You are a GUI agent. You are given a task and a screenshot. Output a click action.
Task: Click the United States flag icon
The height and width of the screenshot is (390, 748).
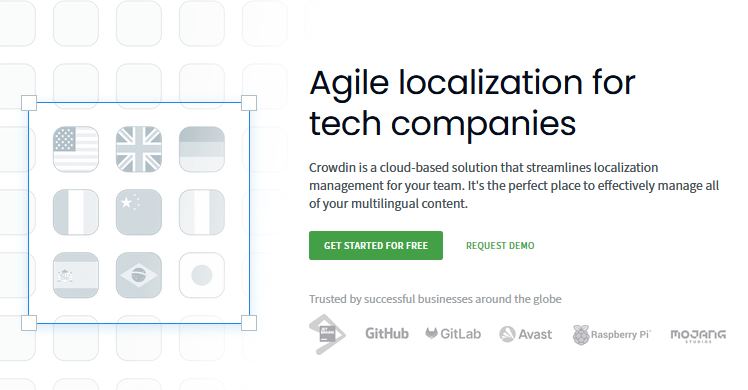[x=76, y=149]
